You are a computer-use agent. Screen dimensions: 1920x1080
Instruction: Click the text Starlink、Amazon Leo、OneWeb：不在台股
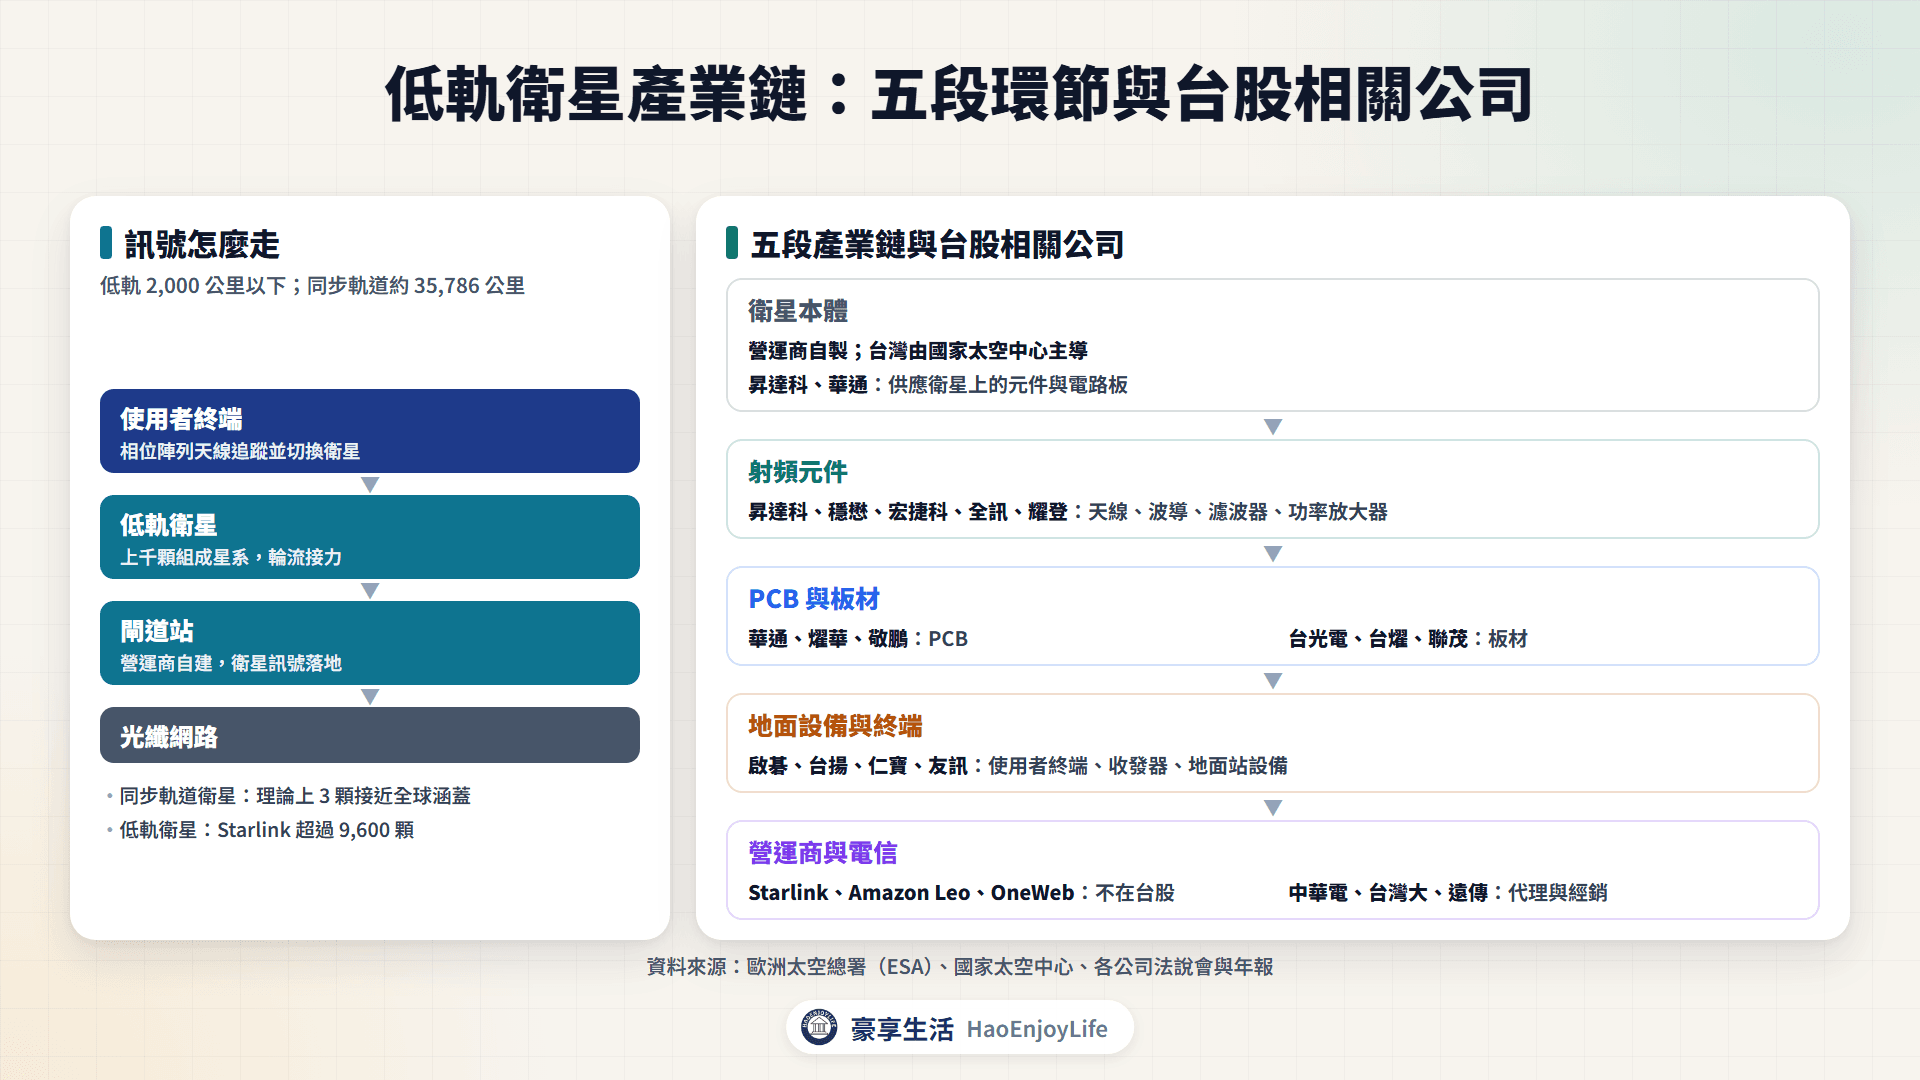tap(961, 893)
